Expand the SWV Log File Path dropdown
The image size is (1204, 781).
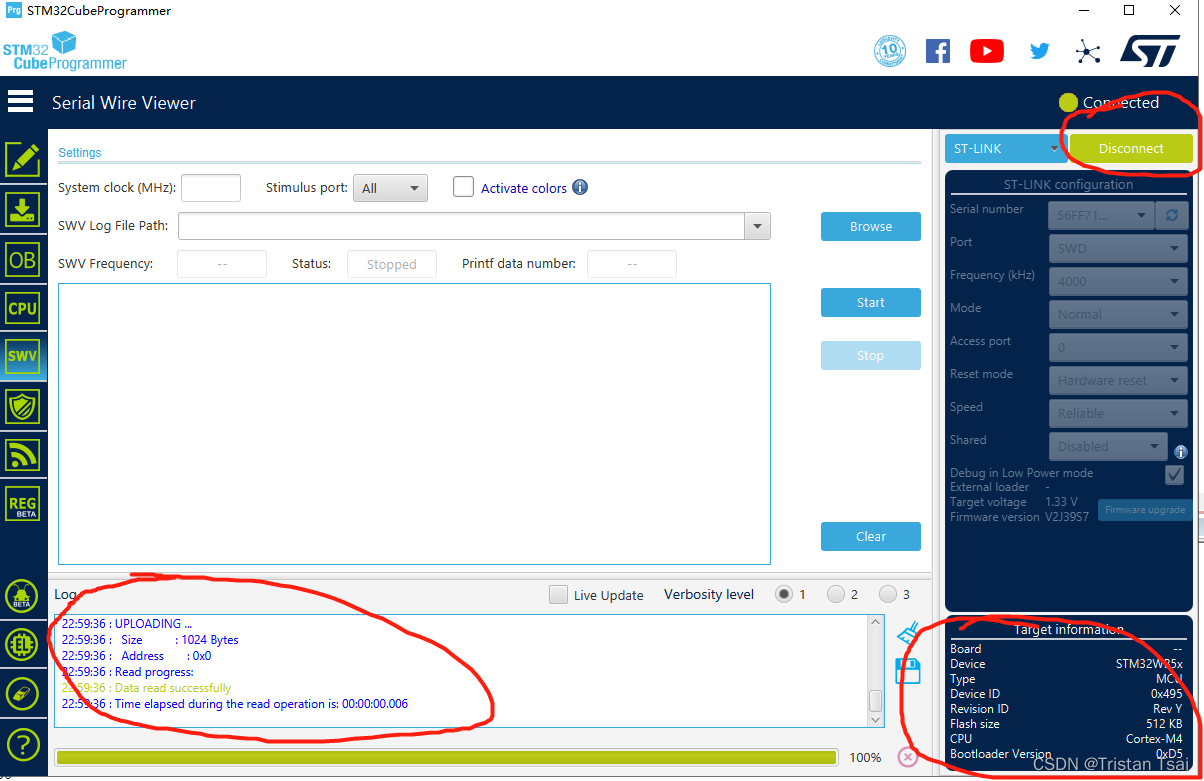[x=758, y=226]
